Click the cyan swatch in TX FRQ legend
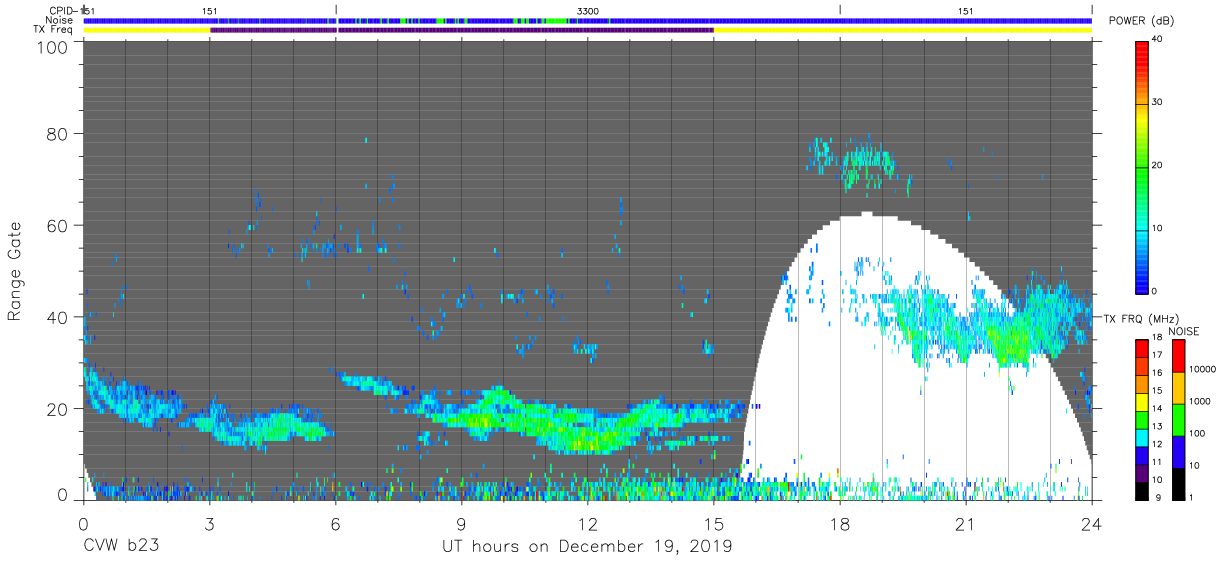This screenshot has width=1228, height=567. (1141, 436)
